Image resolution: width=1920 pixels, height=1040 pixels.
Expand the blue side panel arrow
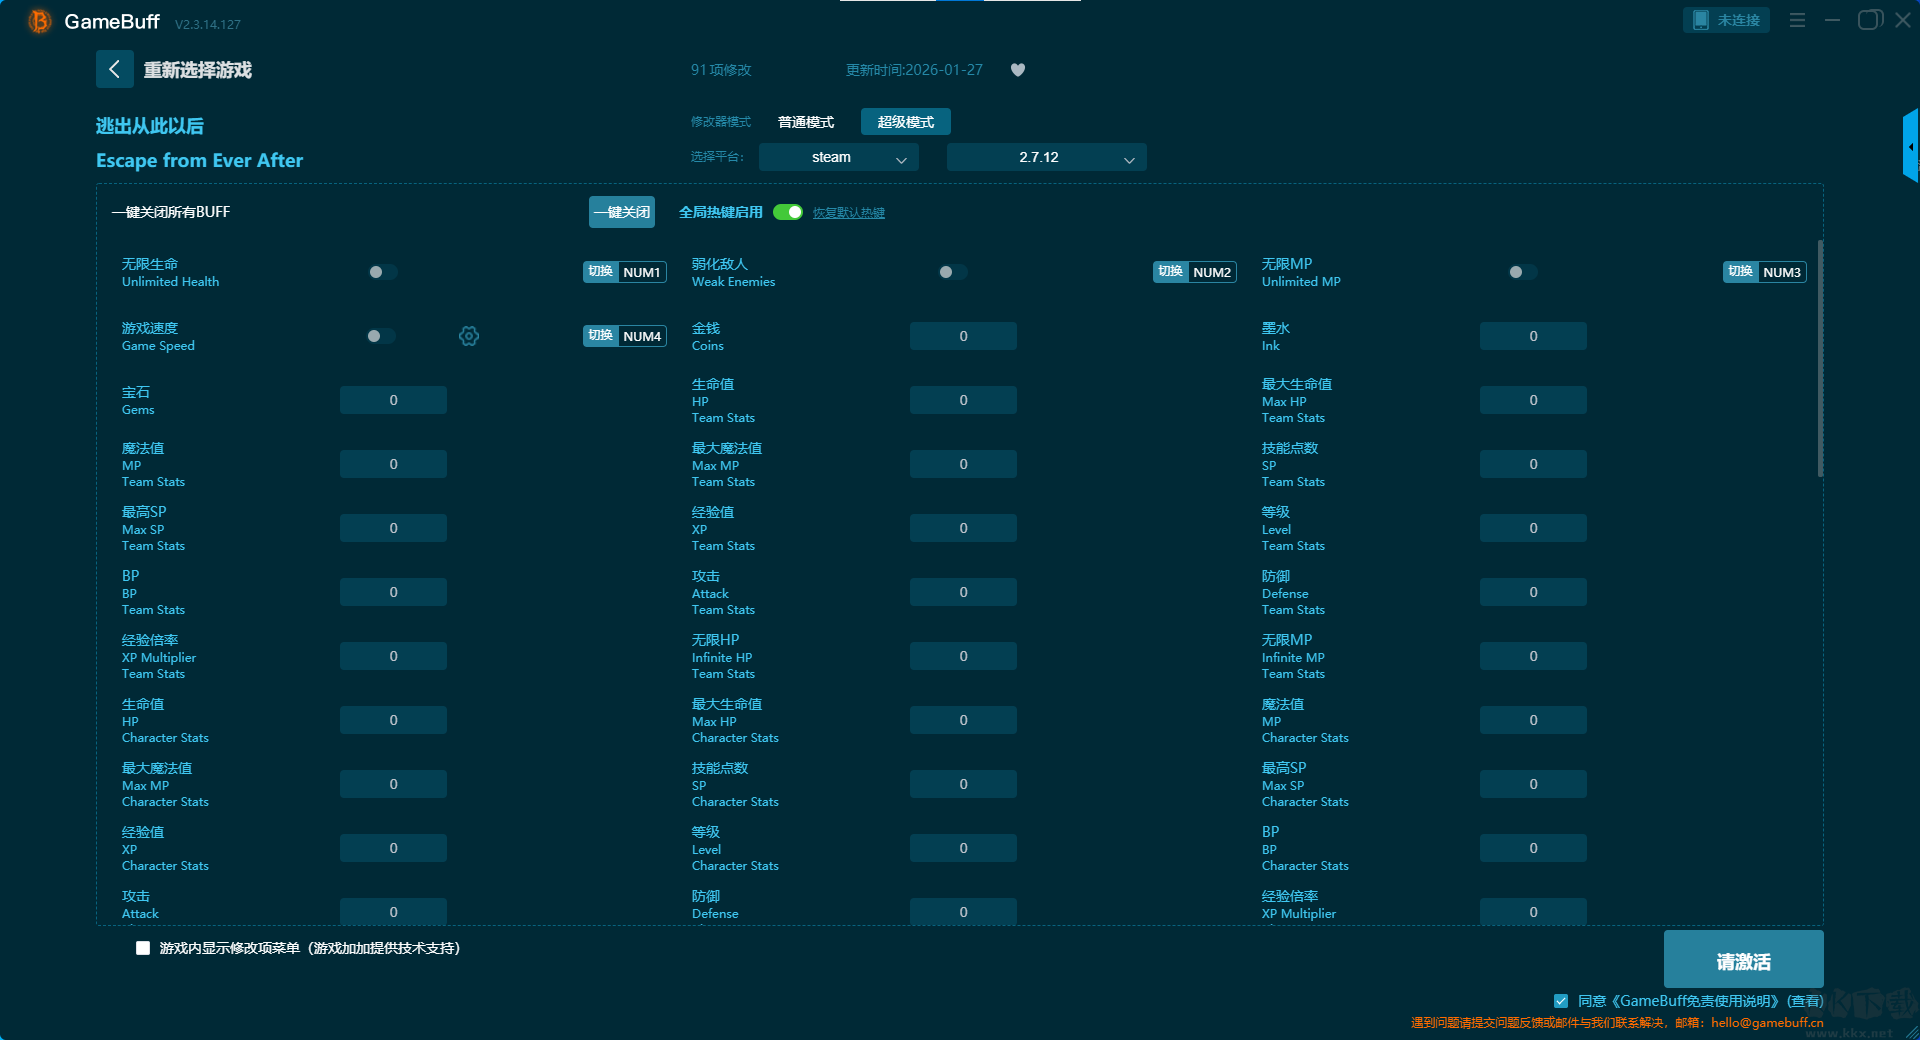[1910, 147]
